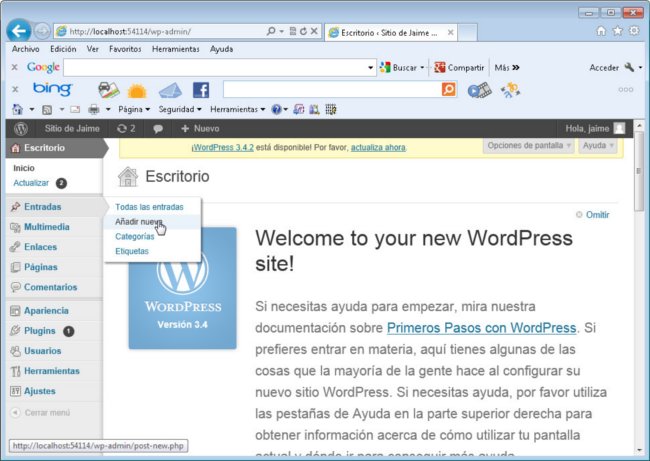Click the Google toolbar Compartir button

[x=459, y=68]
